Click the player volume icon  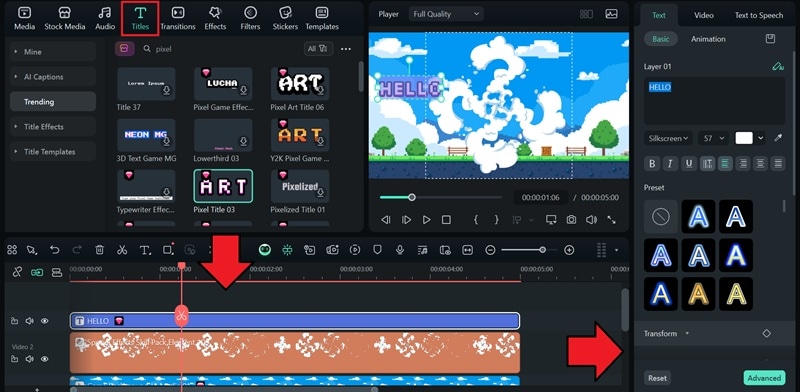[591, 220]
